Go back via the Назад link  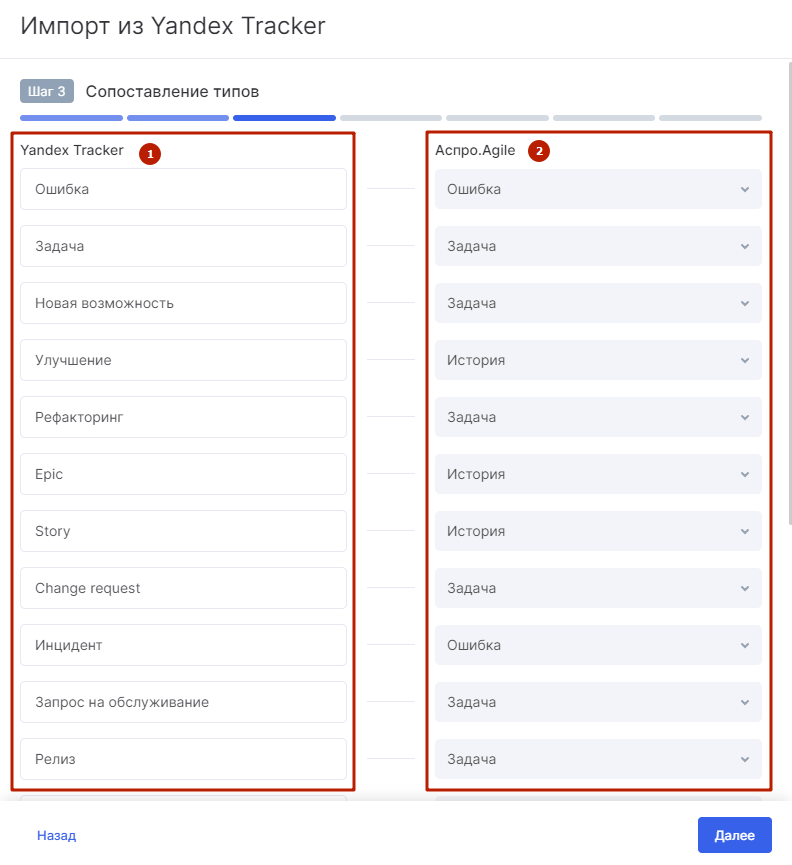pos(56,836)
